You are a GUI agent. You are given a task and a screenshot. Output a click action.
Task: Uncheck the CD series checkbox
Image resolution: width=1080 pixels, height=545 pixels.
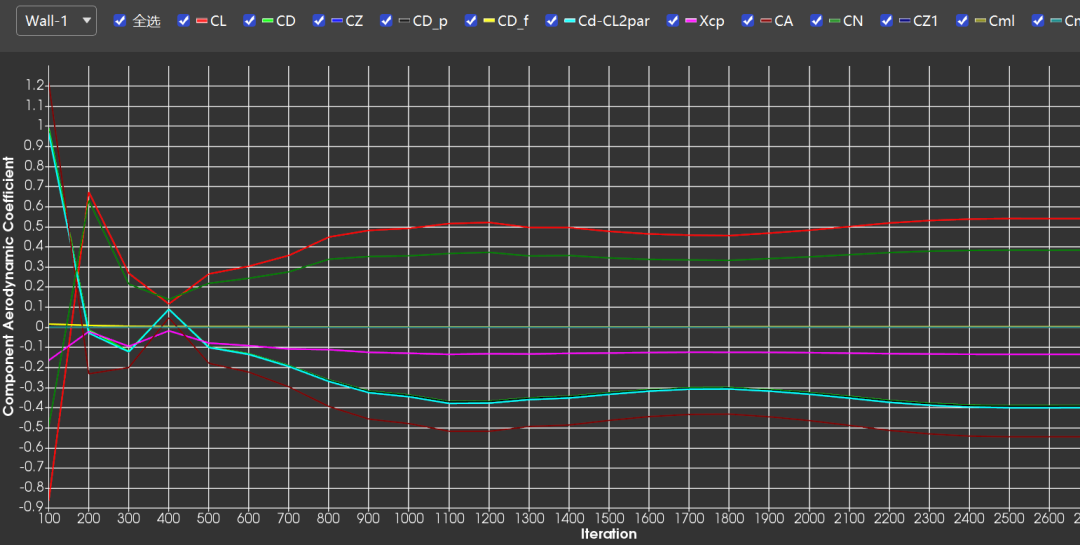249,21
